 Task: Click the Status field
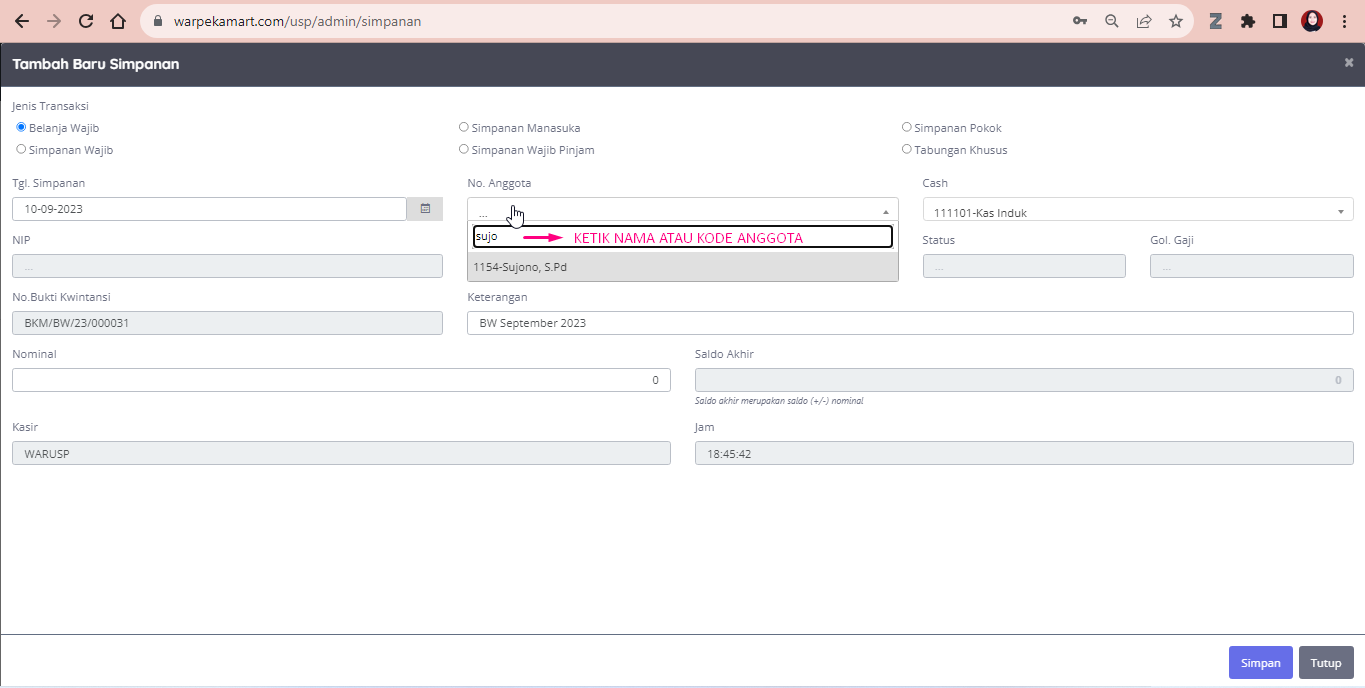coord(1024,266)
